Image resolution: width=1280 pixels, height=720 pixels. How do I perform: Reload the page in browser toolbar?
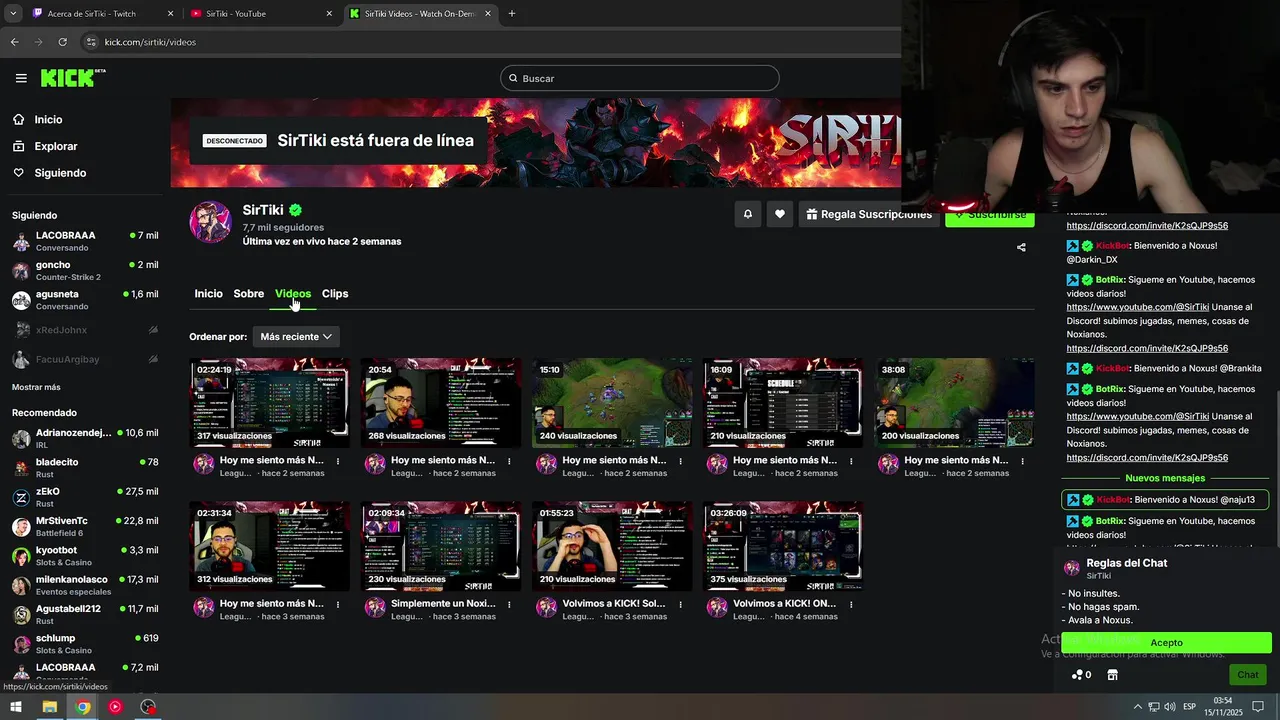(62, 42)
